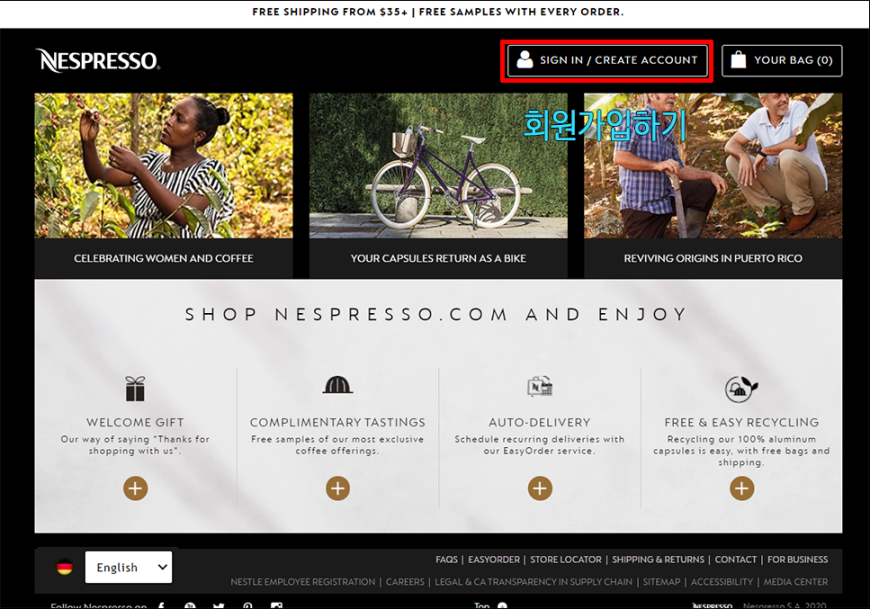Click the free shipping from $35+ banner
The width and height of the screenshot is (870, 609).
[x=438, y=12]
